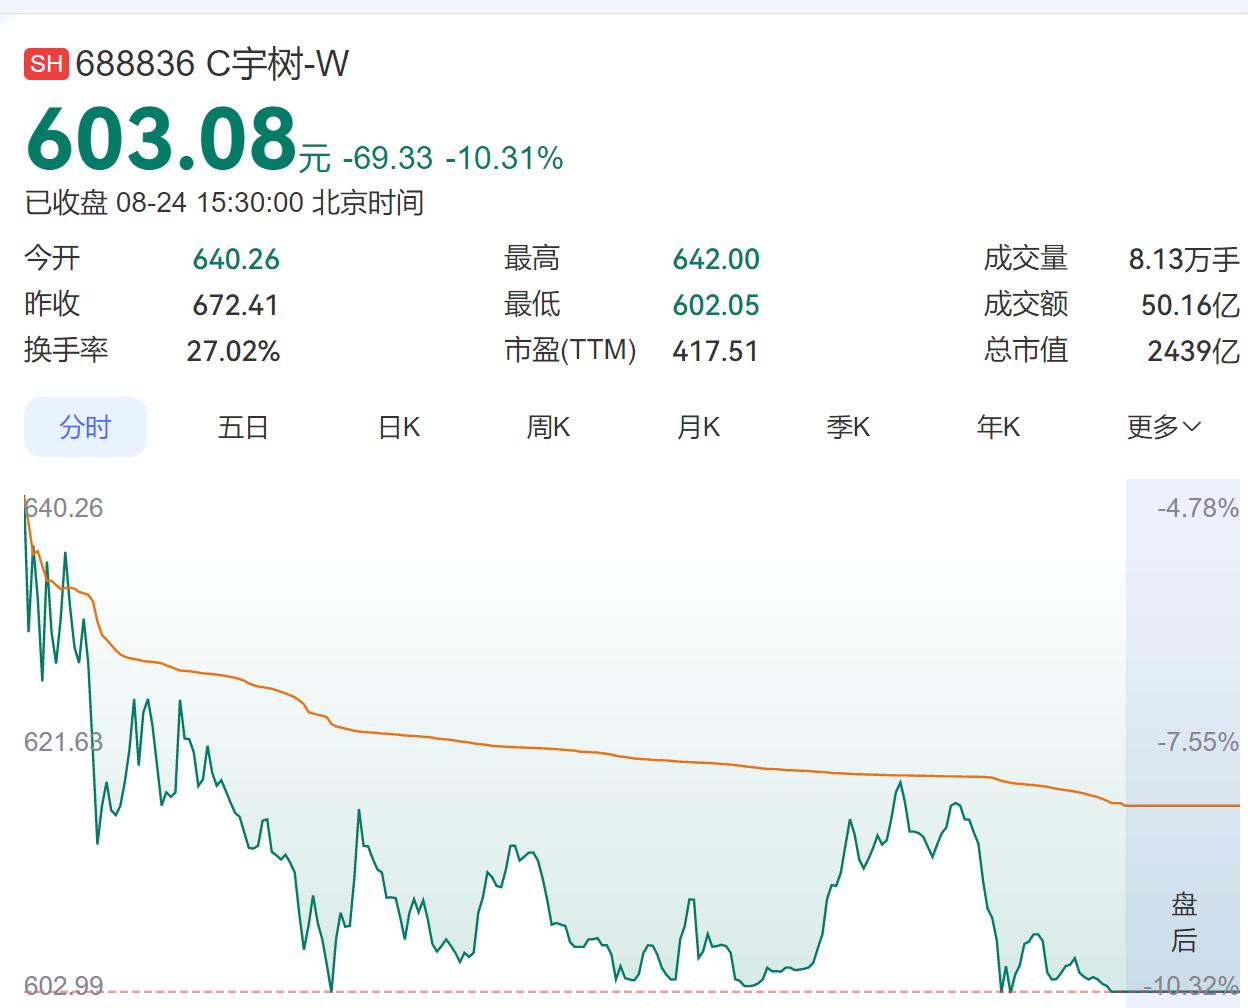
Task: Click the 昨收 value 672.41
Action: coord(236,305)
